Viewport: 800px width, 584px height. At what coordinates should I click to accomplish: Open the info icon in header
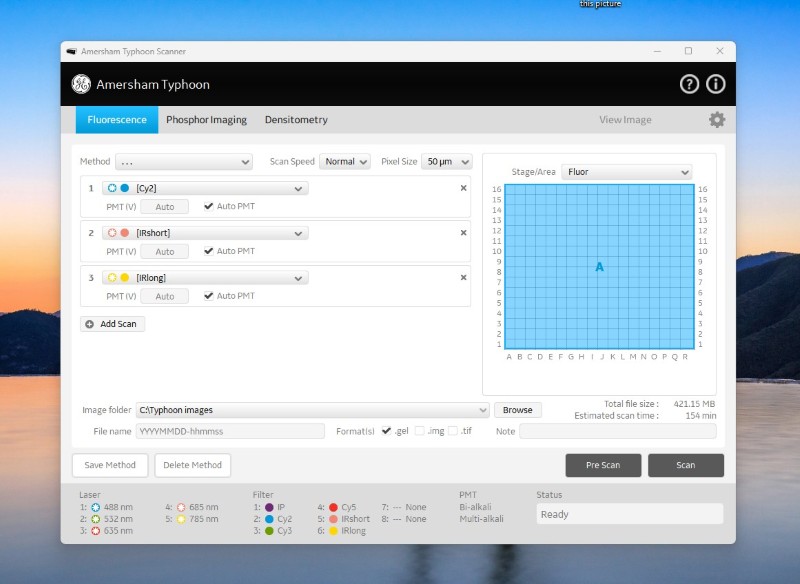(715, 84)
